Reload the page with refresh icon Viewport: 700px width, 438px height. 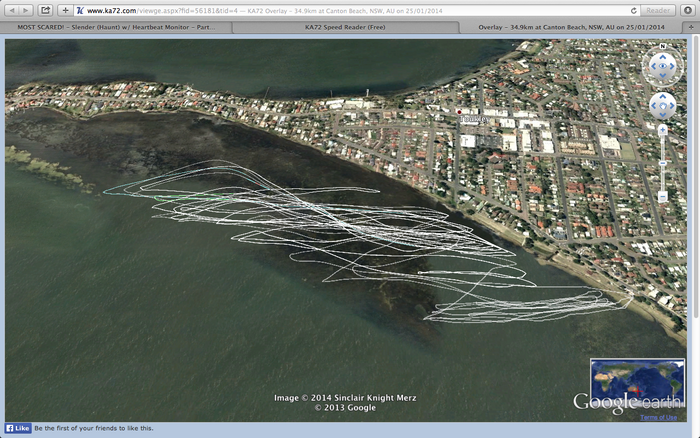pos(633,10)
